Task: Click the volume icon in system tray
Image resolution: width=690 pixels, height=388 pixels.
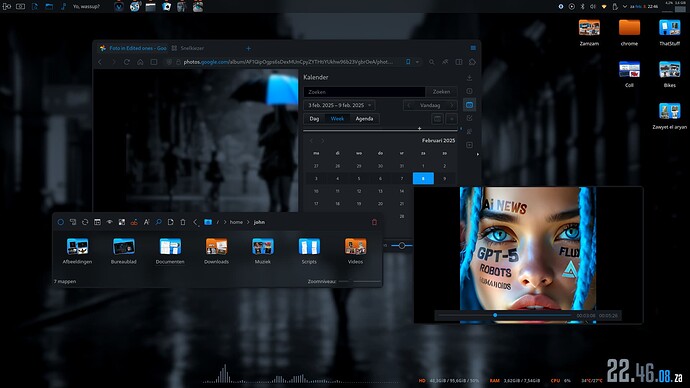Action: coord(592,7)
